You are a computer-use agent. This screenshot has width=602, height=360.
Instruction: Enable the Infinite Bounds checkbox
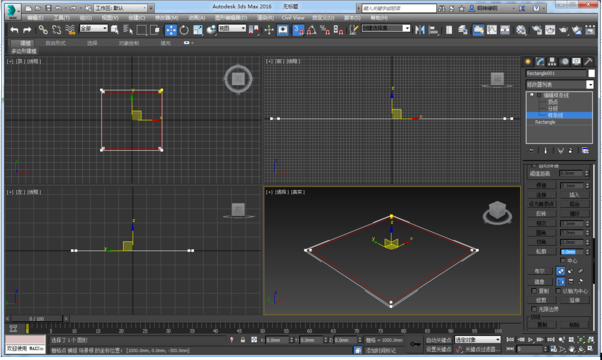(x=534, y=309)
